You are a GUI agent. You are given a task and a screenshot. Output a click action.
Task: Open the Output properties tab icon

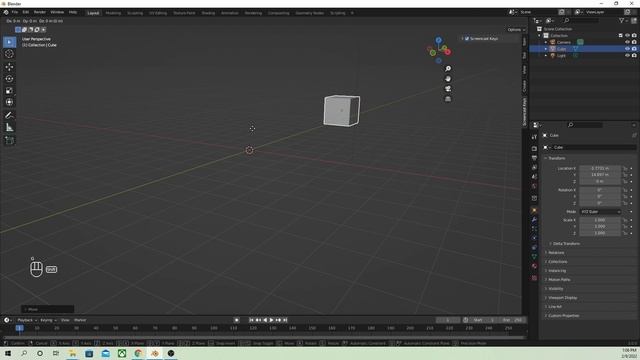click(534, 158)
